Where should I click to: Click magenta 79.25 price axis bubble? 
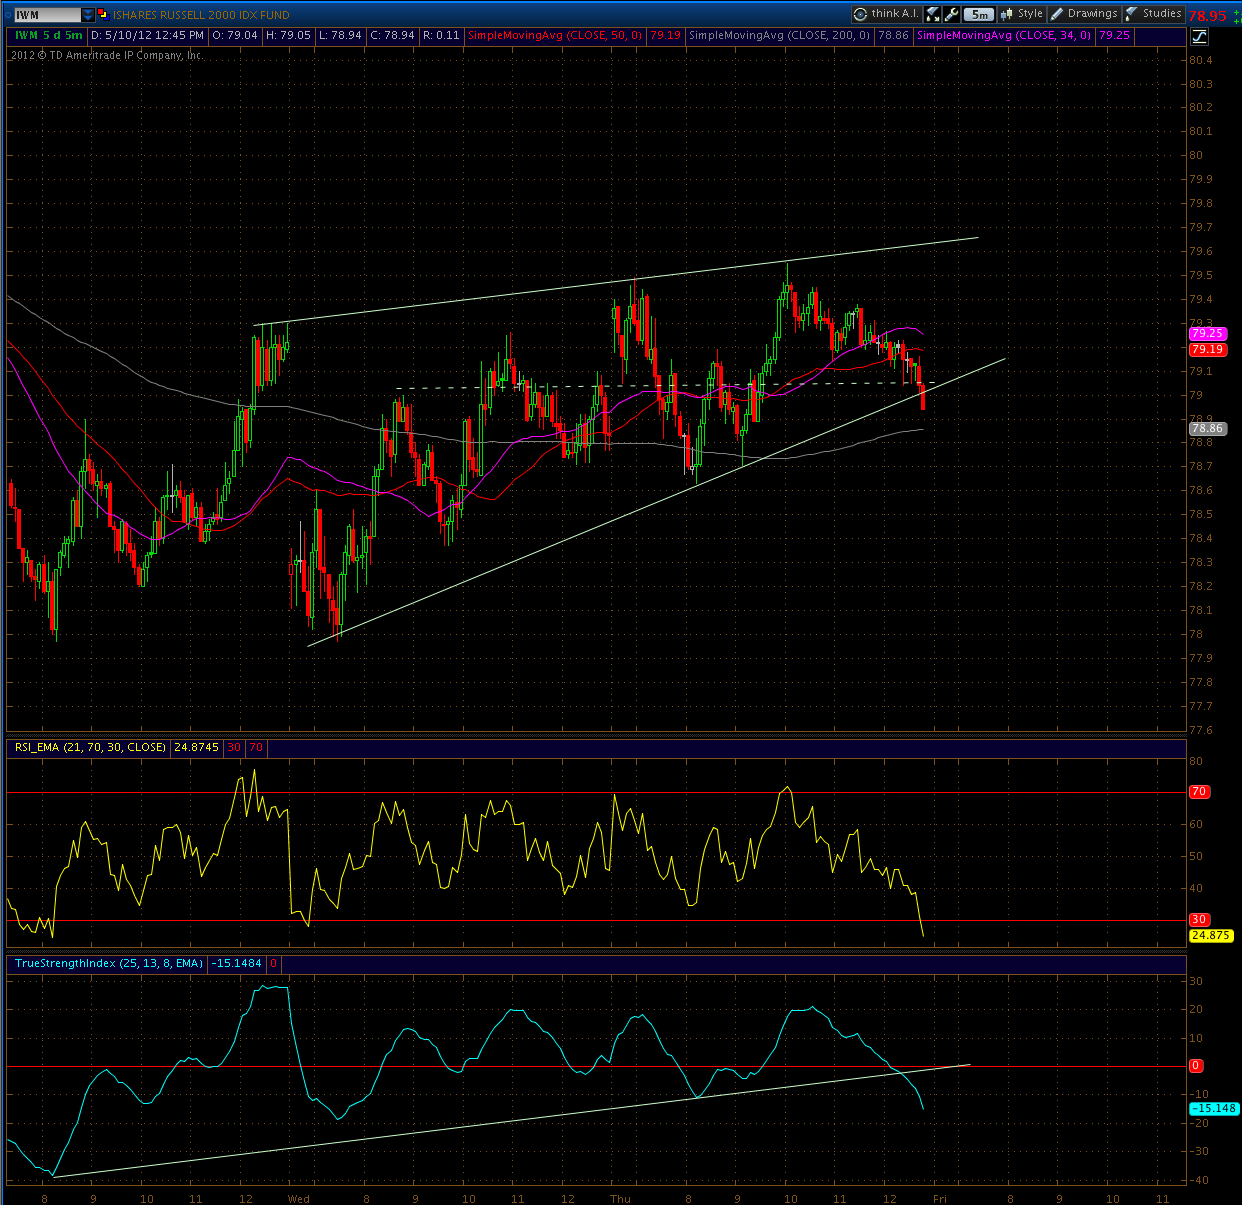[1208, 334]
